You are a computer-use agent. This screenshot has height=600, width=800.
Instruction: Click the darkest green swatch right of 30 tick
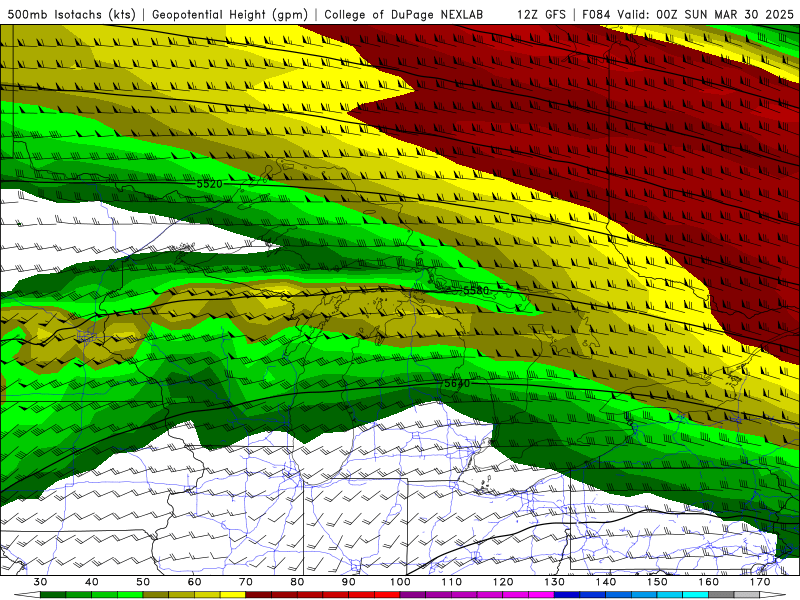pyautogui.click(x=53, y=595)
